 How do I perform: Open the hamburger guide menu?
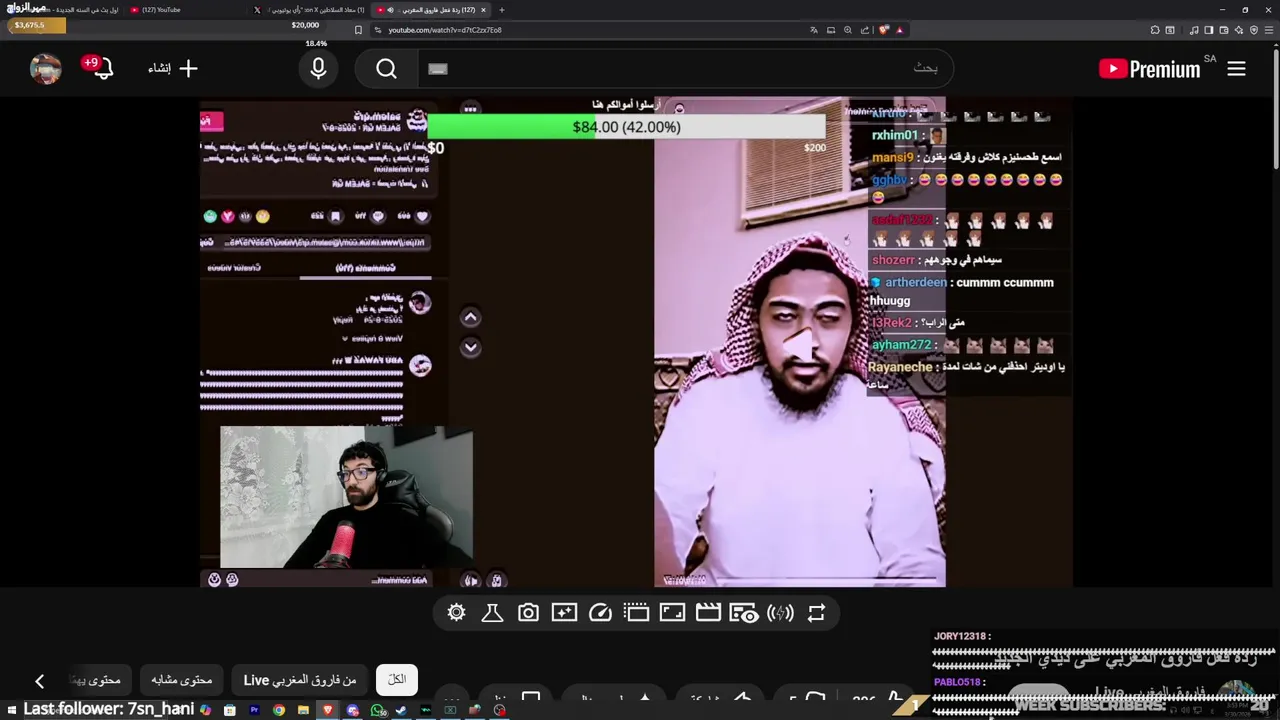pos(1237,68)
